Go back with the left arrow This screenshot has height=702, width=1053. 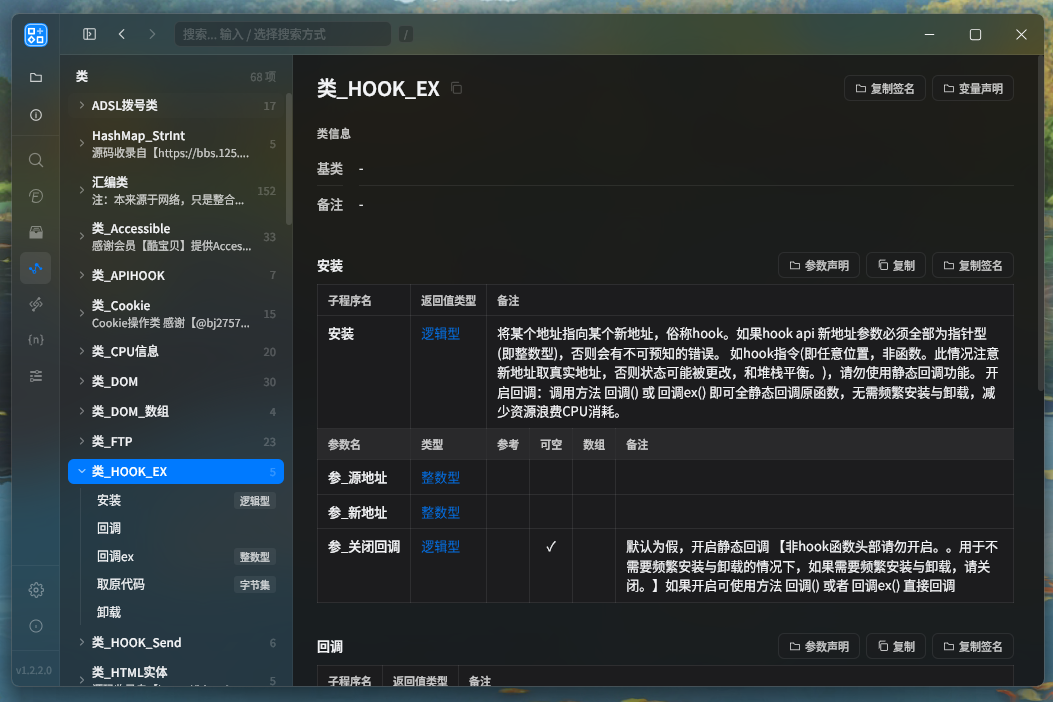click(x=122, y=34)
